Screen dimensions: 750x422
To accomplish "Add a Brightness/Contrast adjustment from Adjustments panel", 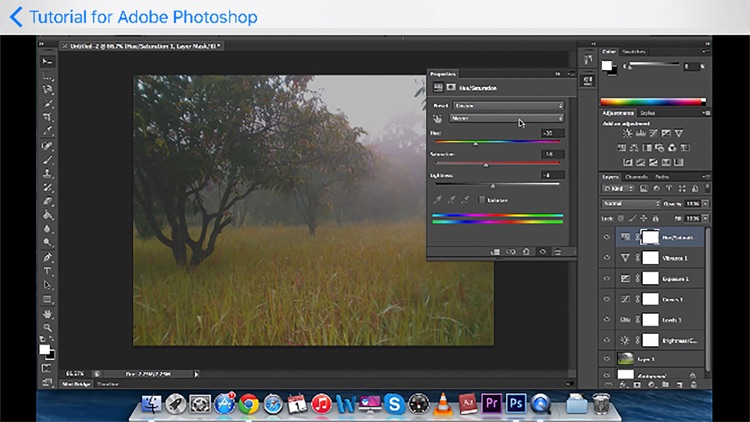I will (627, 133).
